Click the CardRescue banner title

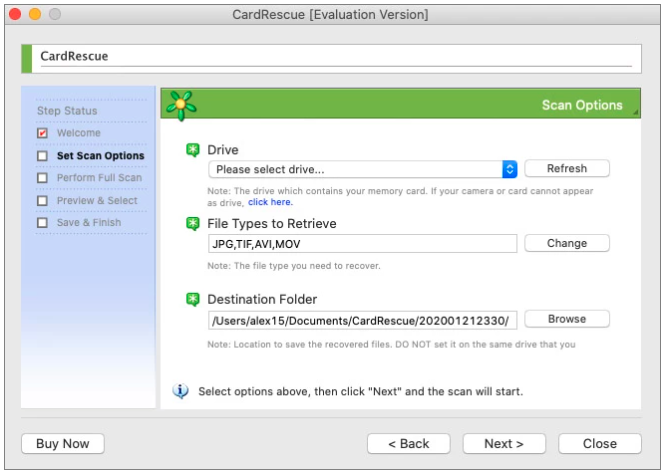click(74, 56)
